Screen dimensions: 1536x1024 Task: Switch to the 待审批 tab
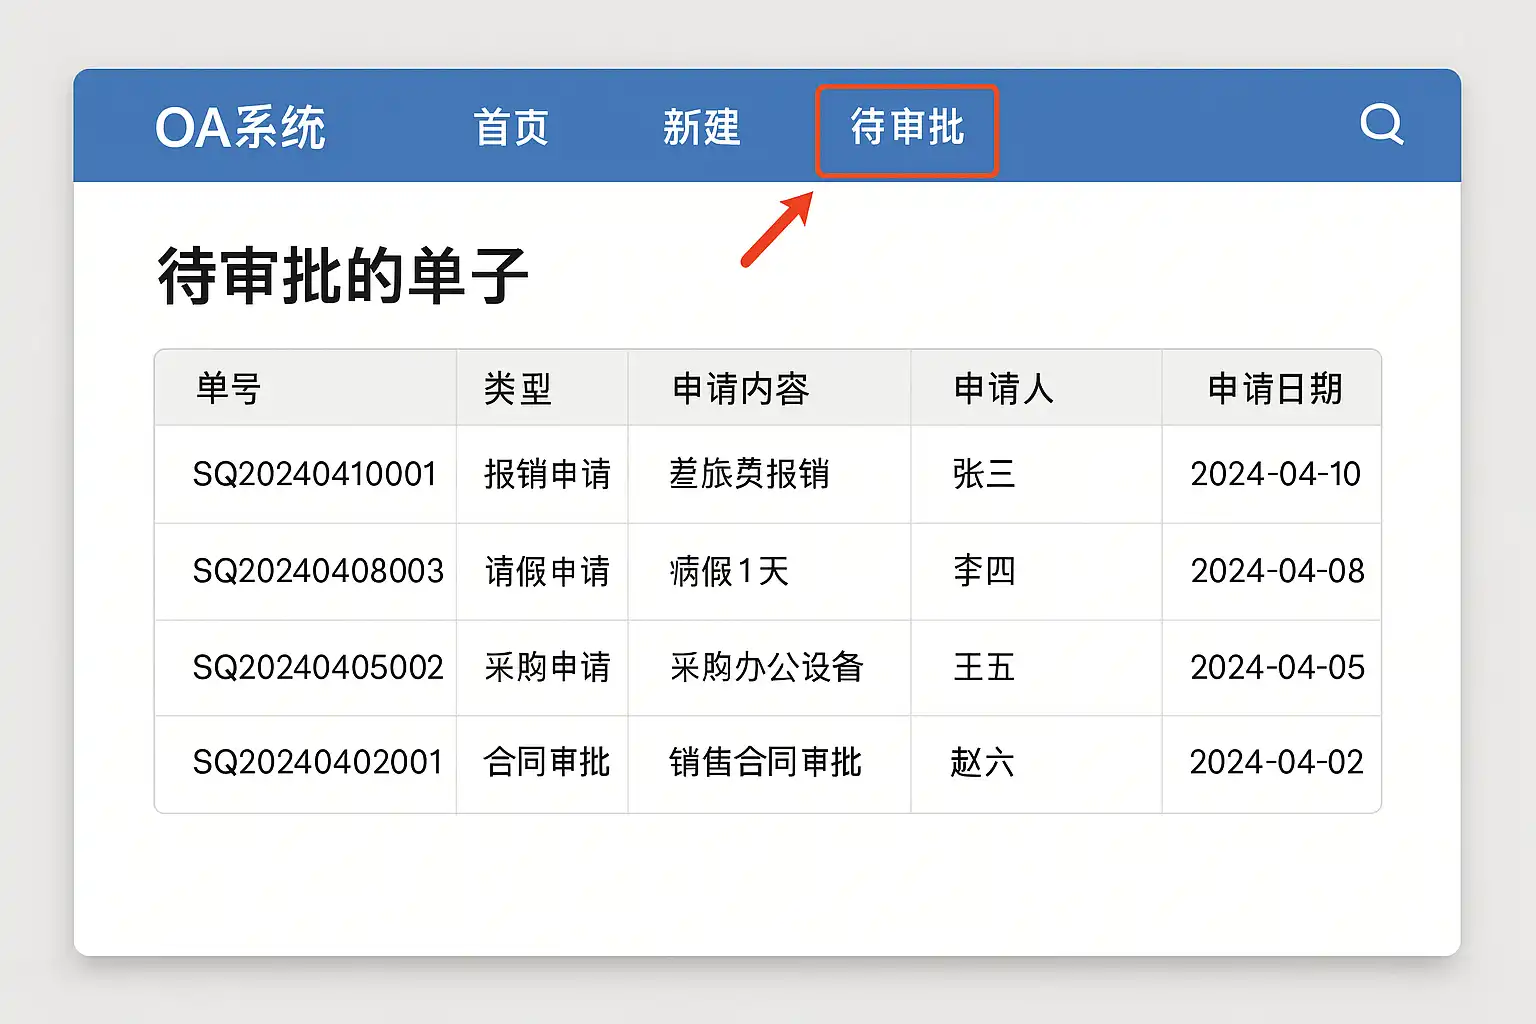907,128
